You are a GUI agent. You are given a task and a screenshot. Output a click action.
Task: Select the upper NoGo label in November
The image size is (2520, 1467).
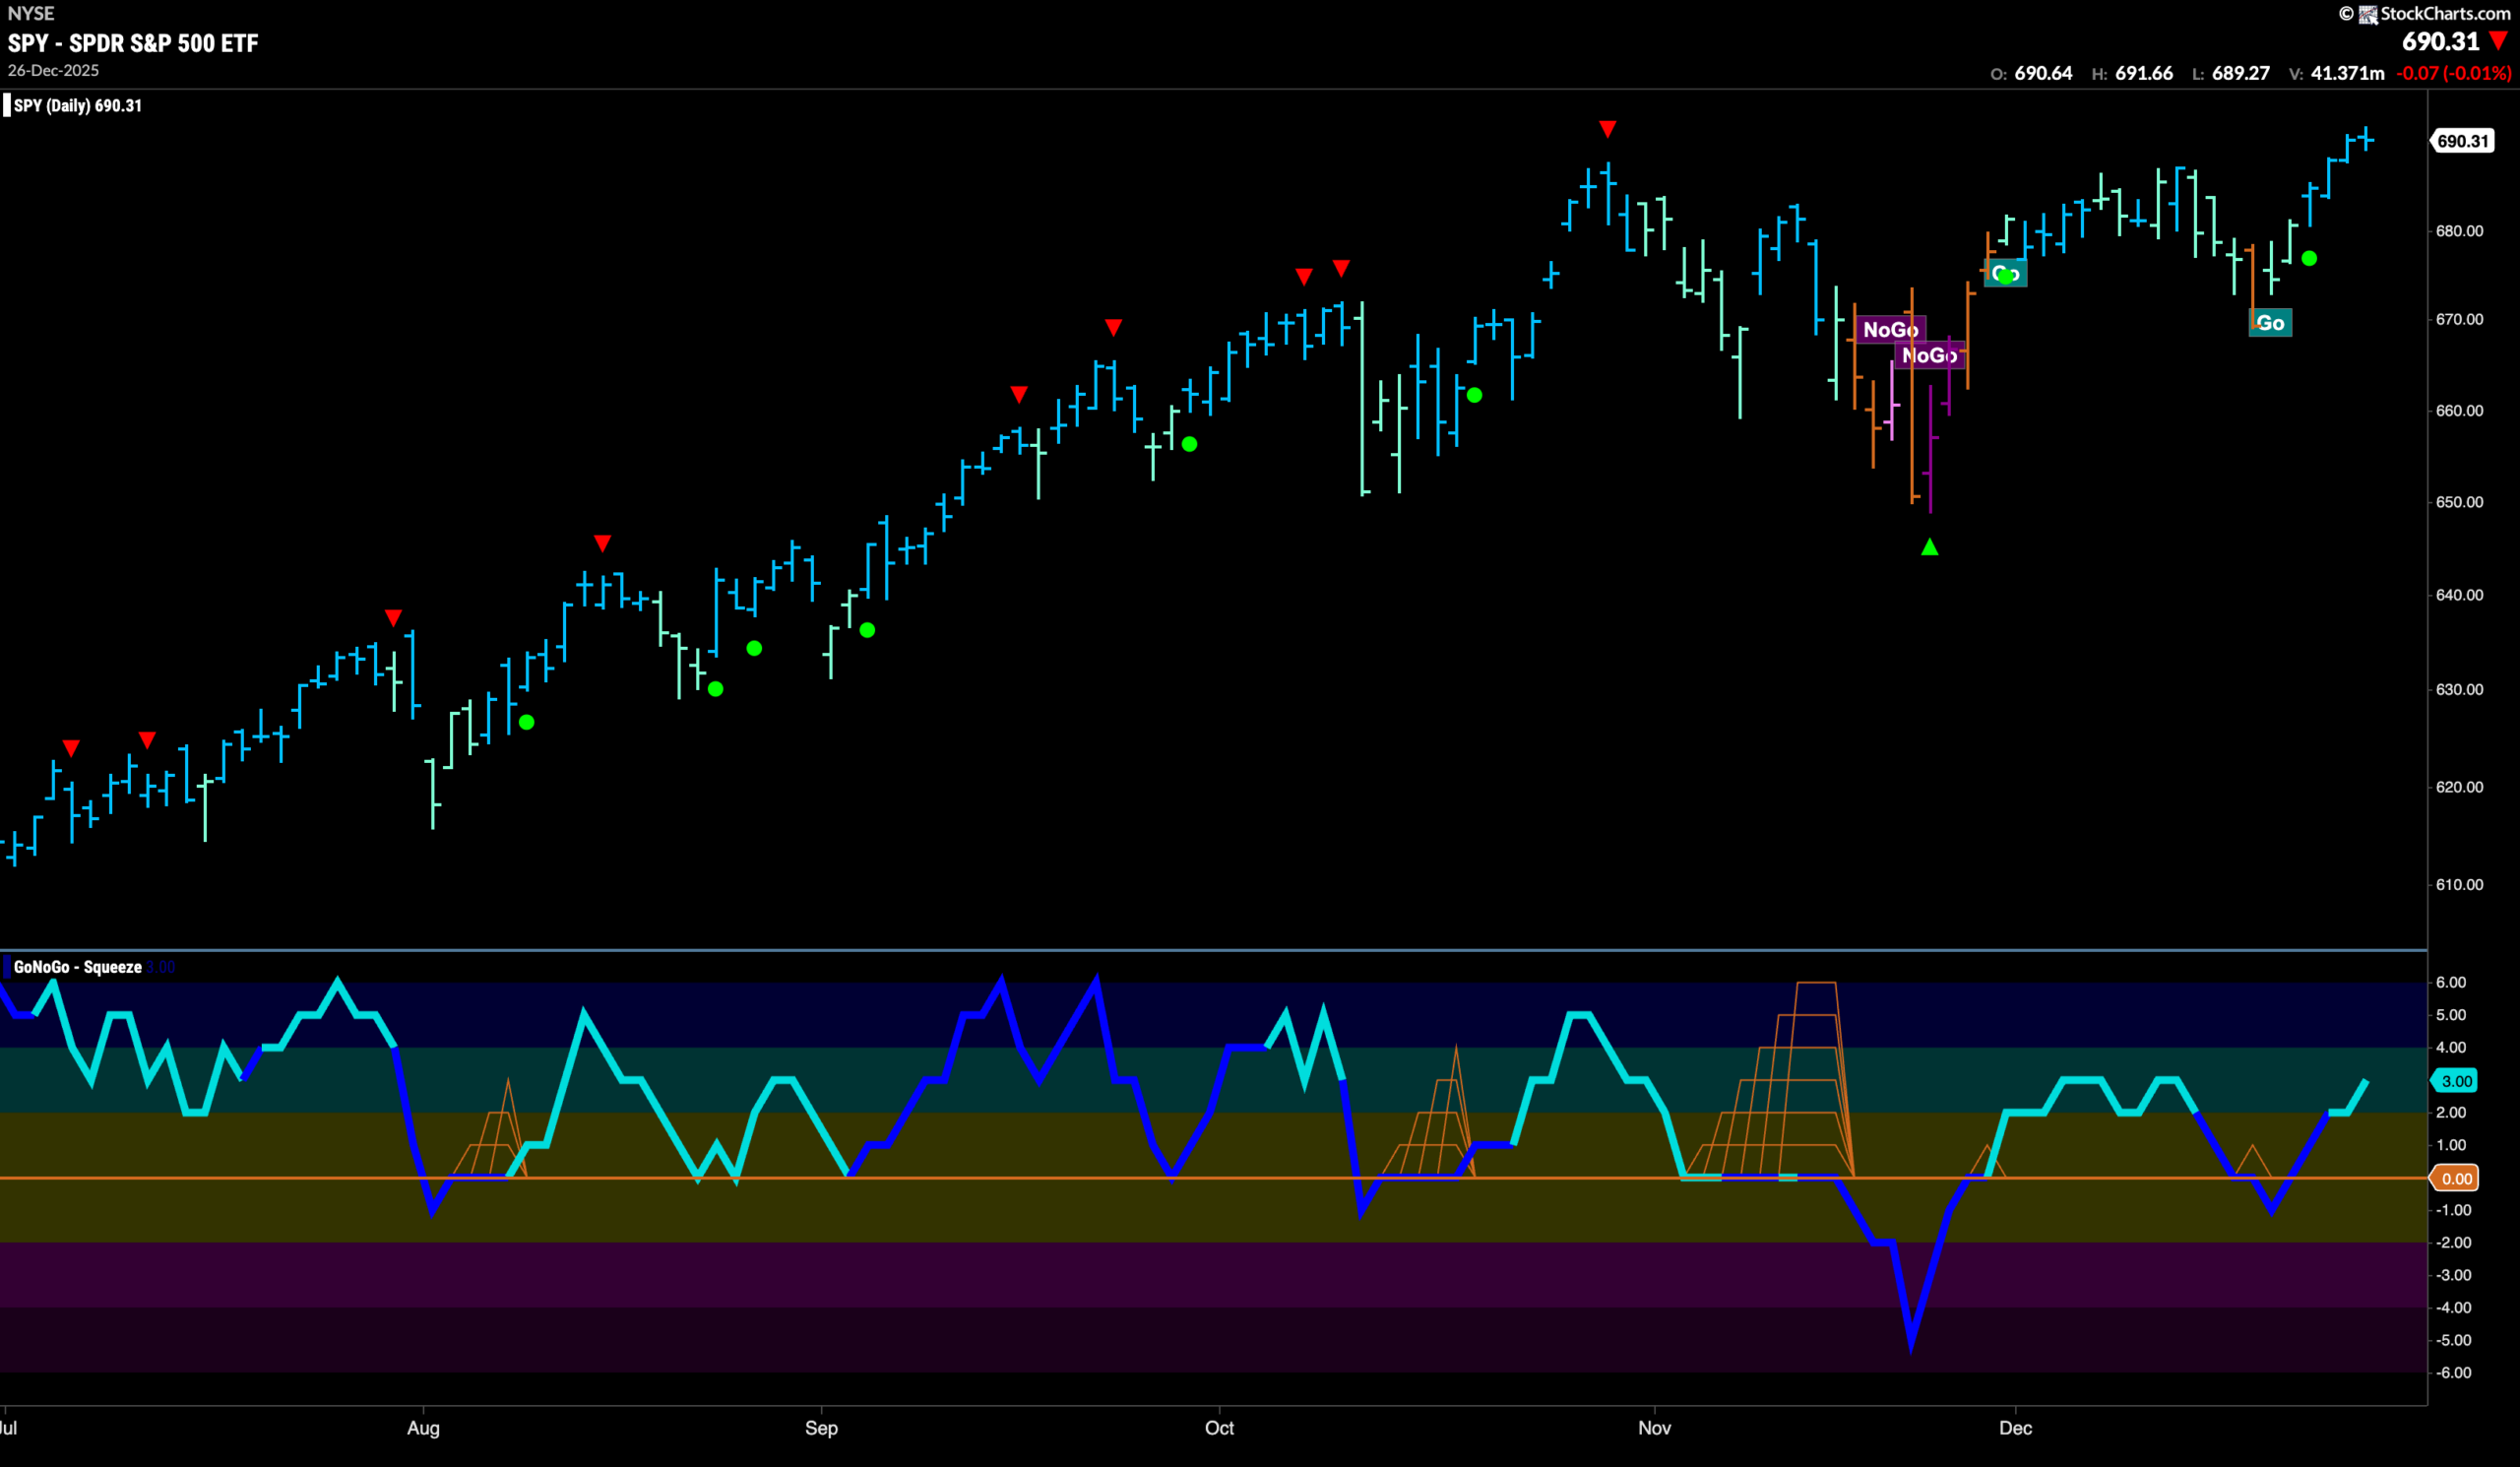pos(1890,329)
